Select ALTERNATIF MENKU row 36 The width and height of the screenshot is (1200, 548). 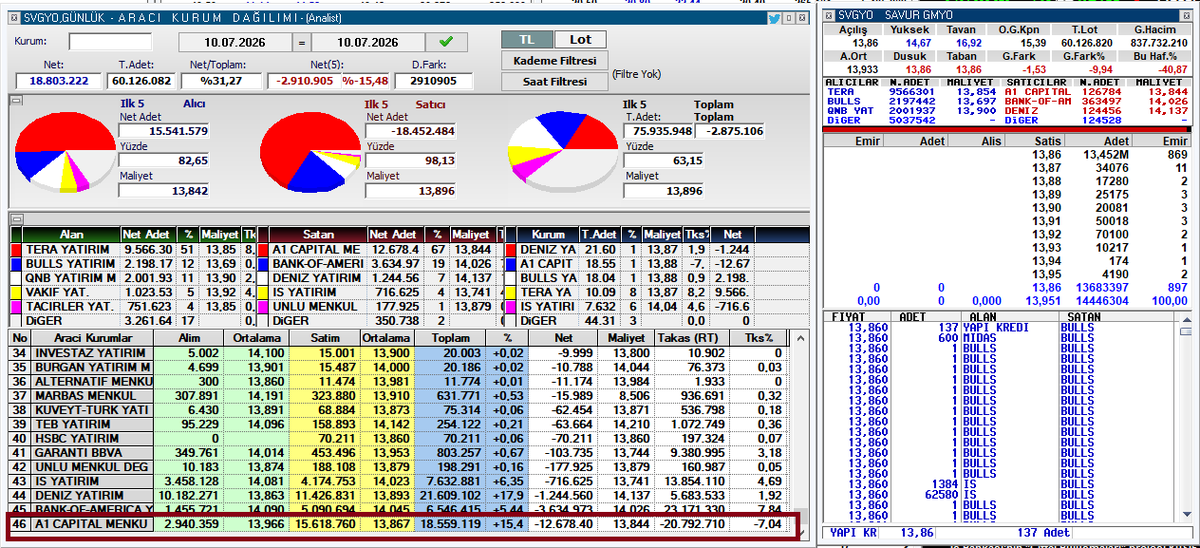[x=400, y=382]
